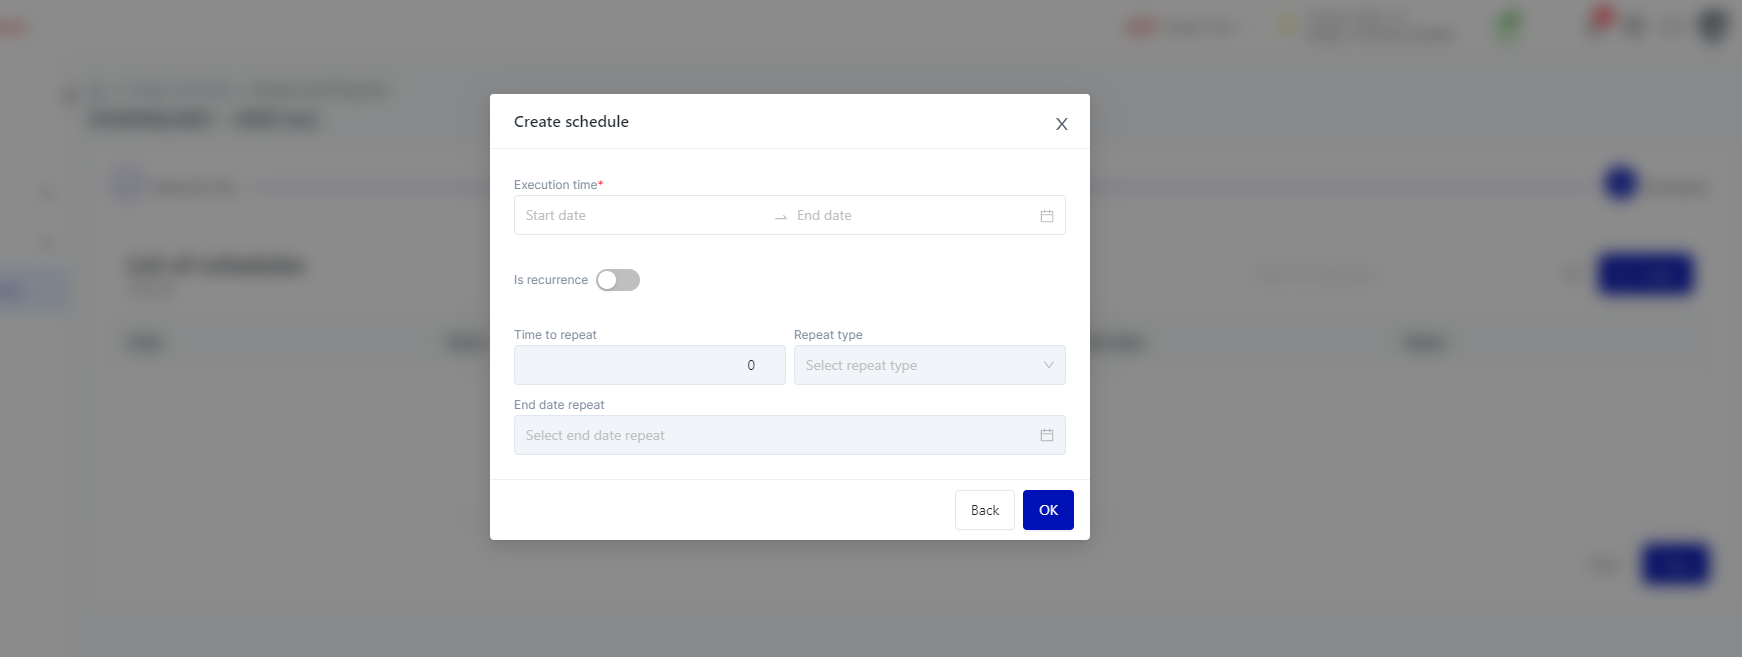
Task: Confirm with the OK button
Action: click(x=1048, y=510)
